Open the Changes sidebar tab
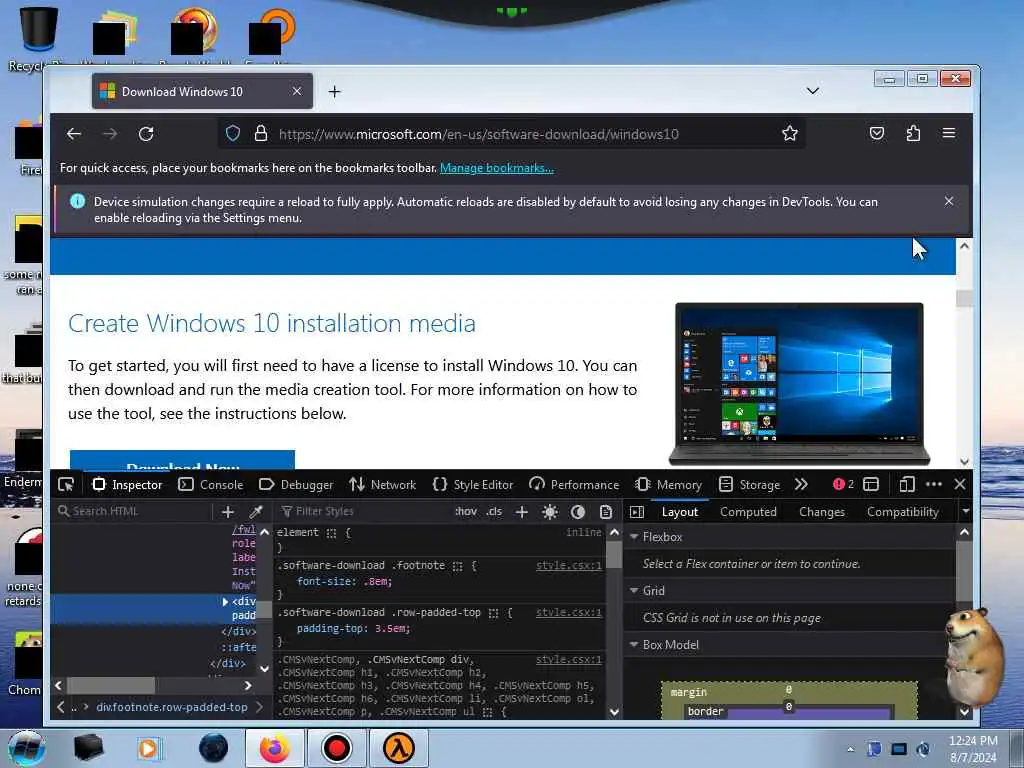Viewport: 1024px width, 768px height. pos(822,512)
